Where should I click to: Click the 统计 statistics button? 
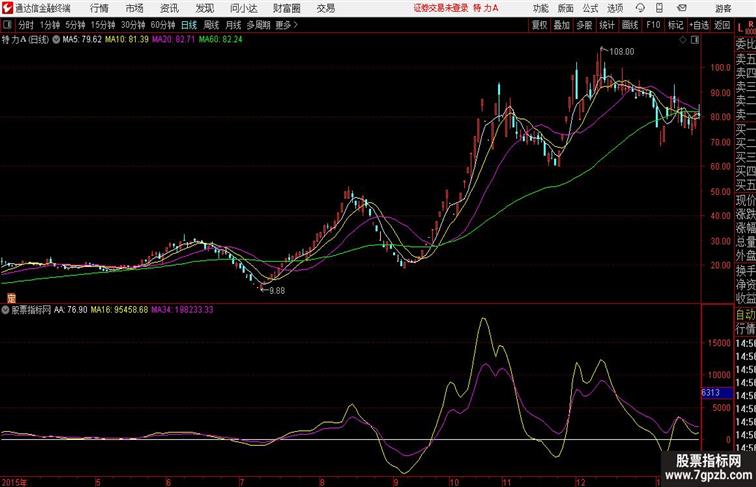tap(607, 25)
